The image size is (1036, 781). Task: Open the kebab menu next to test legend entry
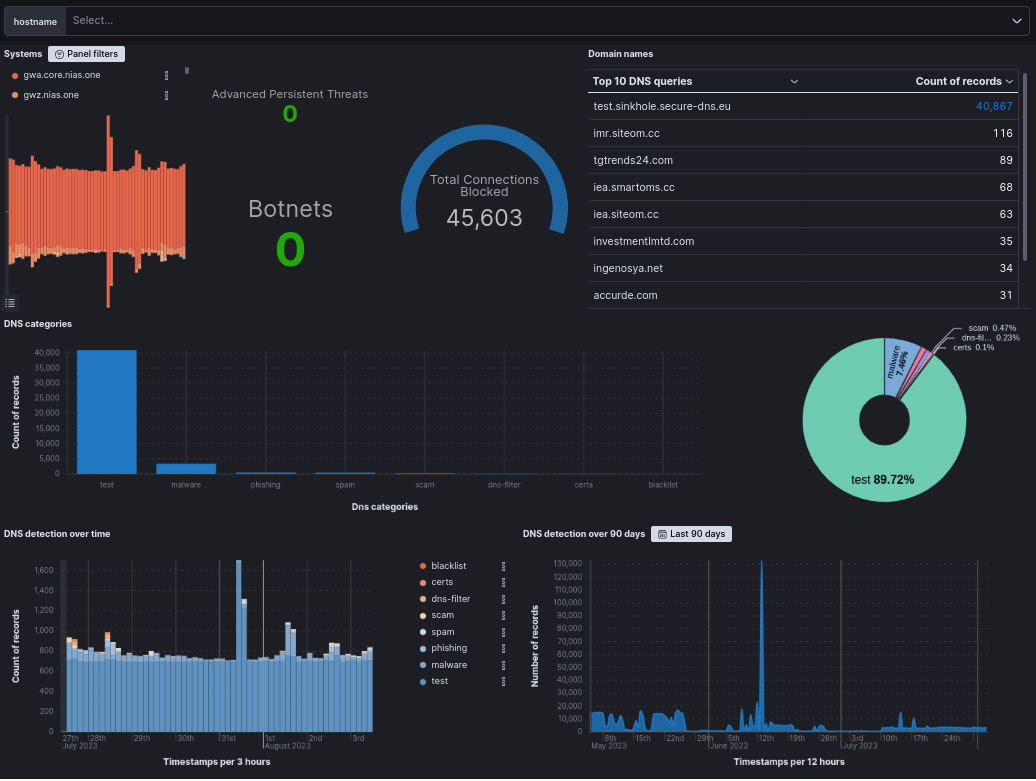[x=503, y=680]
